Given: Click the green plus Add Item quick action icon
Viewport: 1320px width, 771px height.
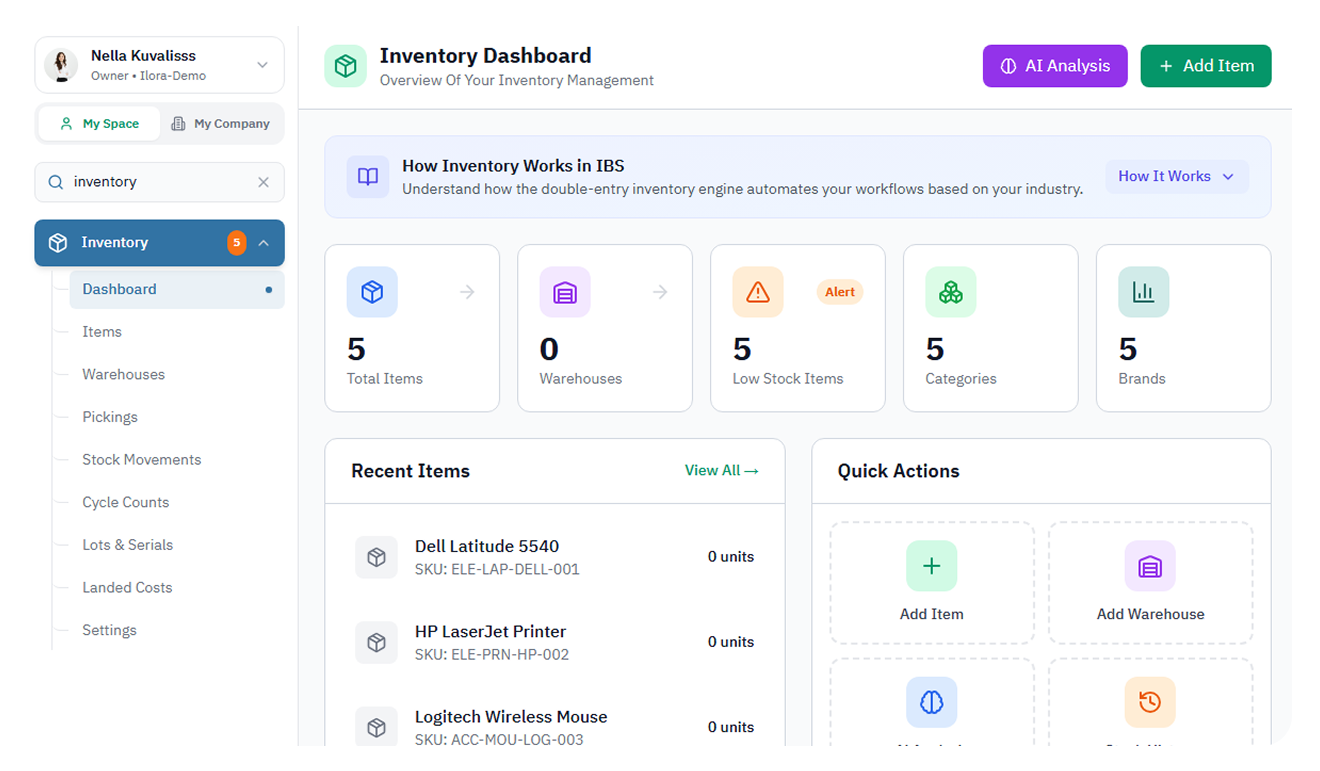Looking at the screenshot, I should point(932,566).
